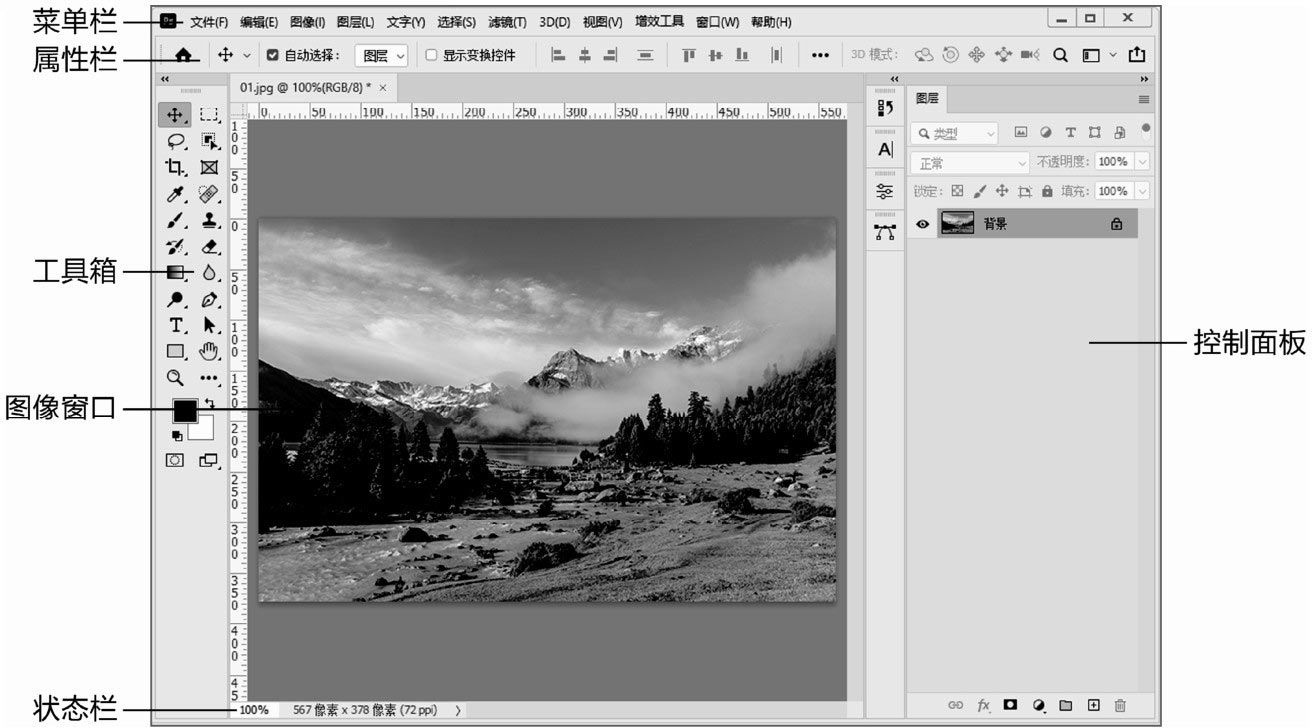Toggle the 自动选择 checkbox
Image resolution: width=1312 pixels, height=728 pixels.
coord(272,56)
